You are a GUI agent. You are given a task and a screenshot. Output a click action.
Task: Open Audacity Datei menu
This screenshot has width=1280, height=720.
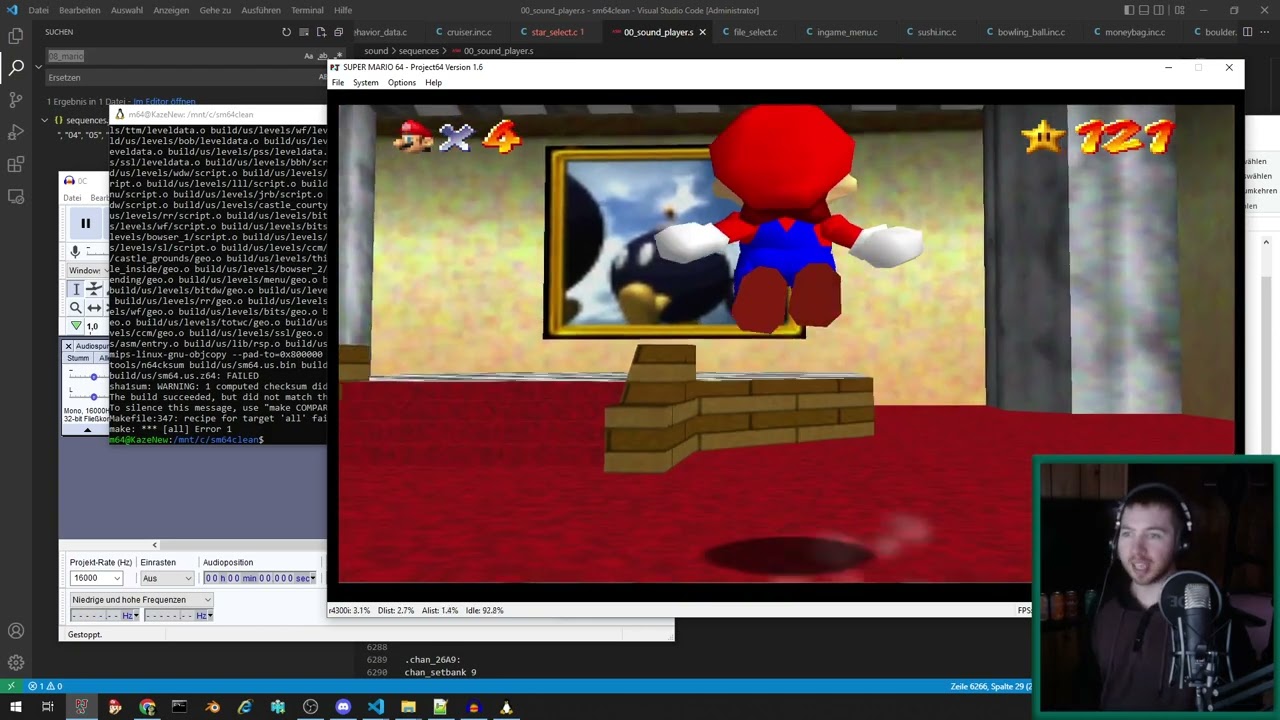pos(72,197)
